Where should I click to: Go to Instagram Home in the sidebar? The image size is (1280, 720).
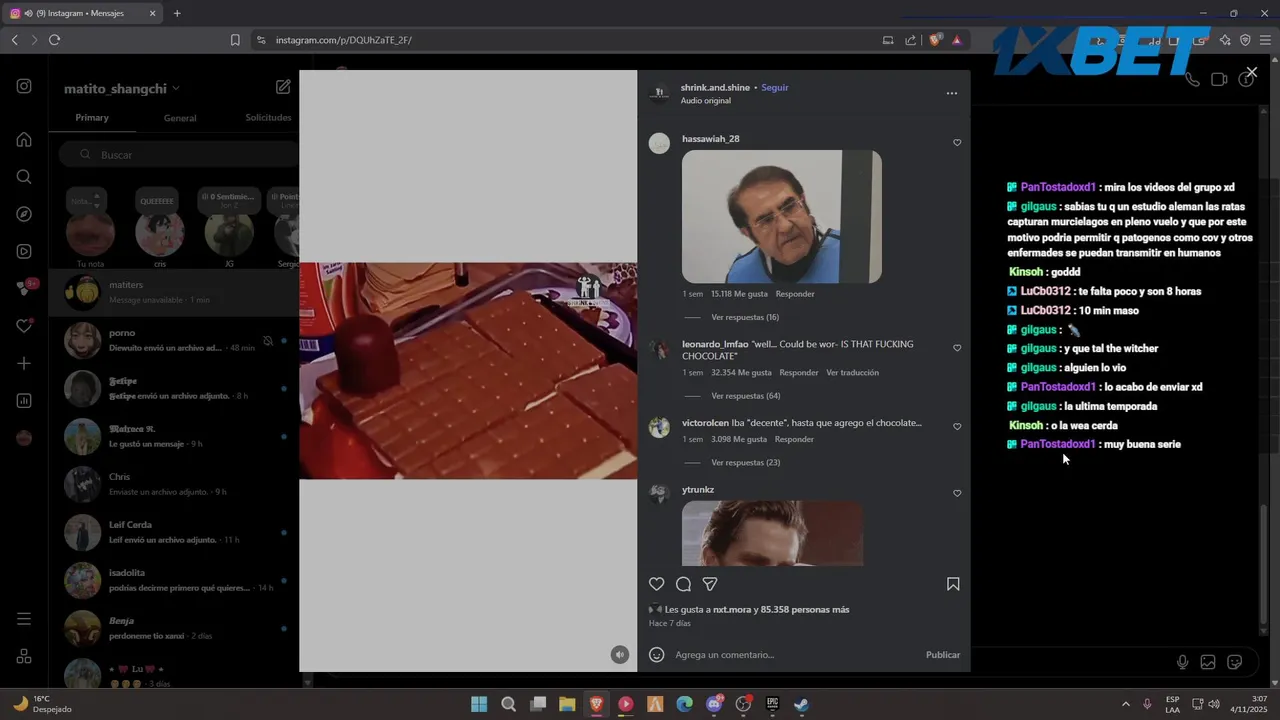(x=24, y=139)
